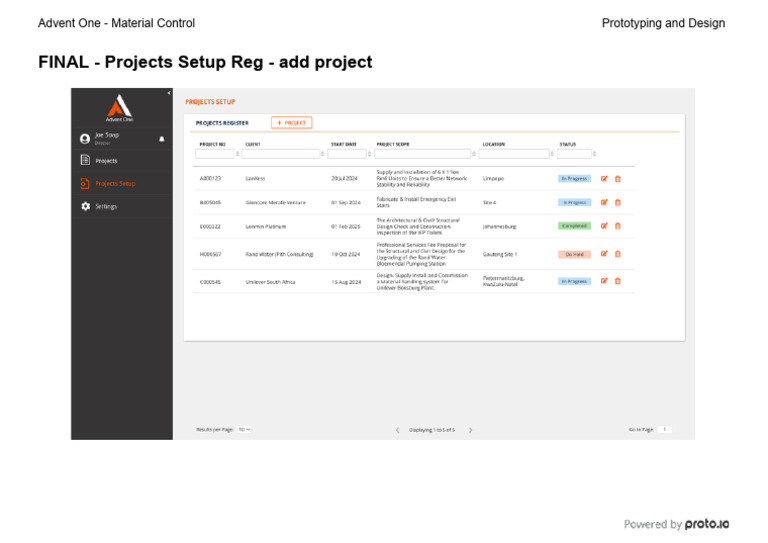Viewport: 768px width, 543px height.
Task: Click the Projects Setup sidebar icon
Action: coord(85,183)
